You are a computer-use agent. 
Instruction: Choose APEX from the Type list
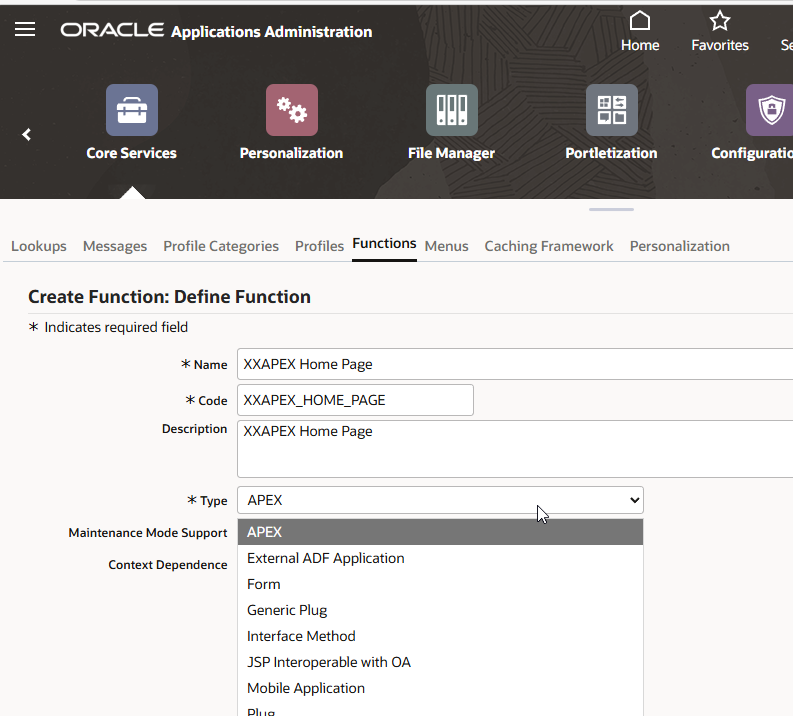pyautogui.click(x=440, y=532)
